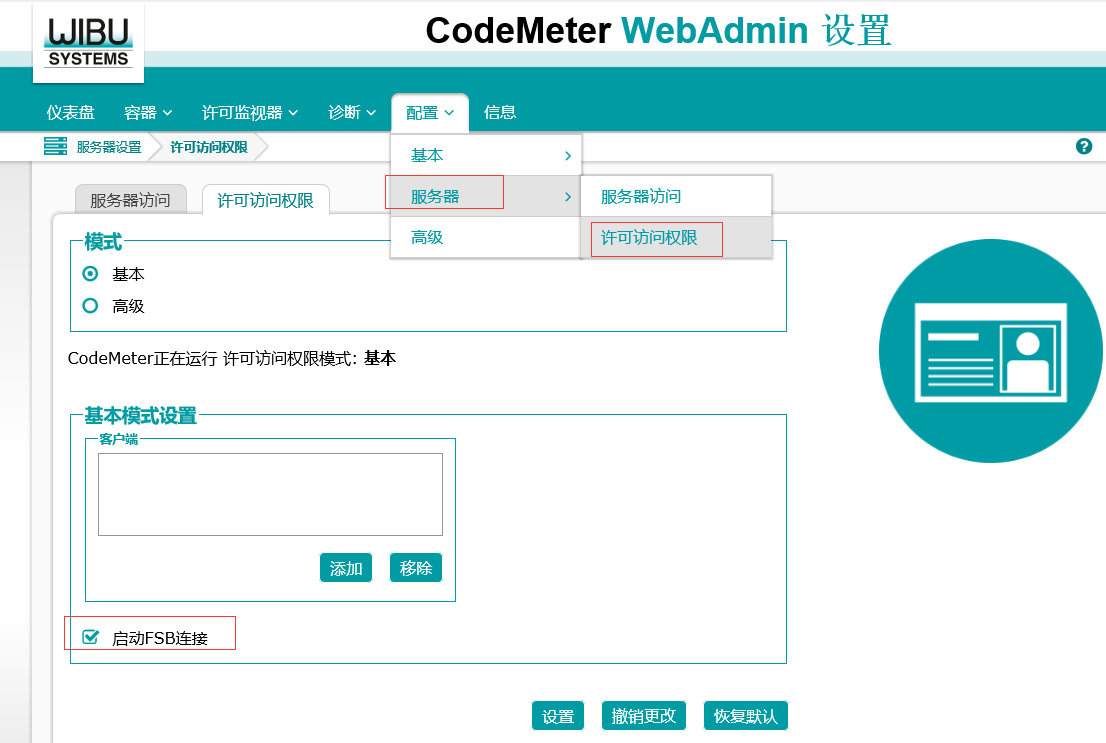Screen dimensions: 1106x743
Task: Click the 添加 client button
Action: click(346, 568)
